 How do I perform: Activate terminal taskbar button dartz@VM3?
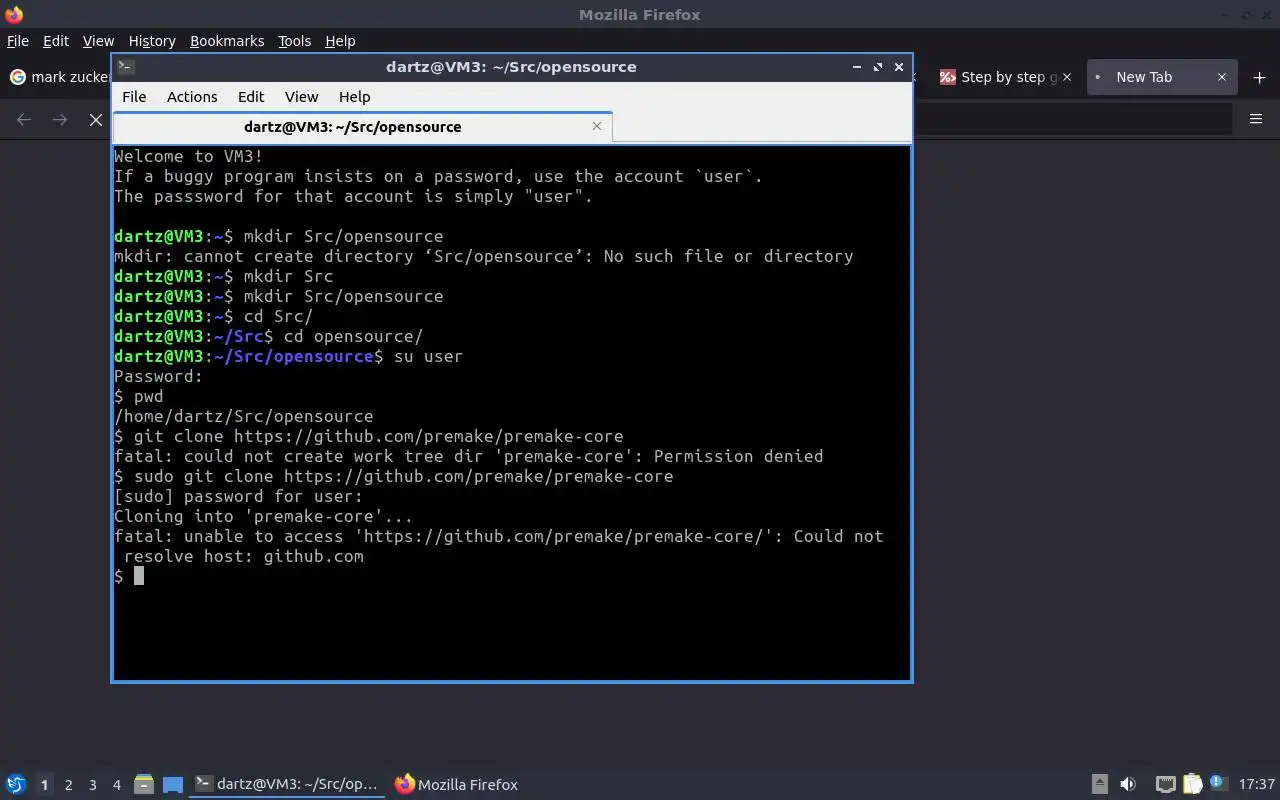coord(288,784)
